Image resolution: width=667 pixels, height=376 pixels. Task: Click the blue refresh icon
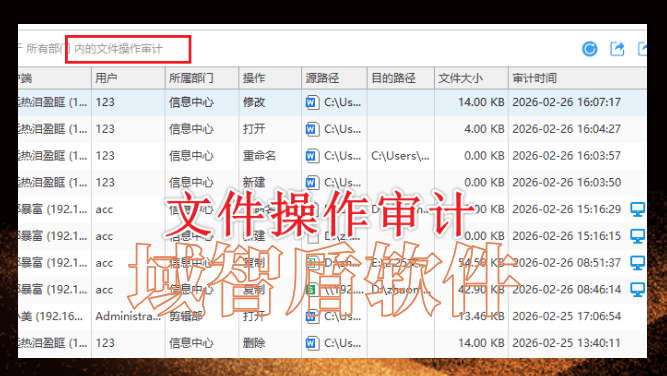tap(590, 49)
